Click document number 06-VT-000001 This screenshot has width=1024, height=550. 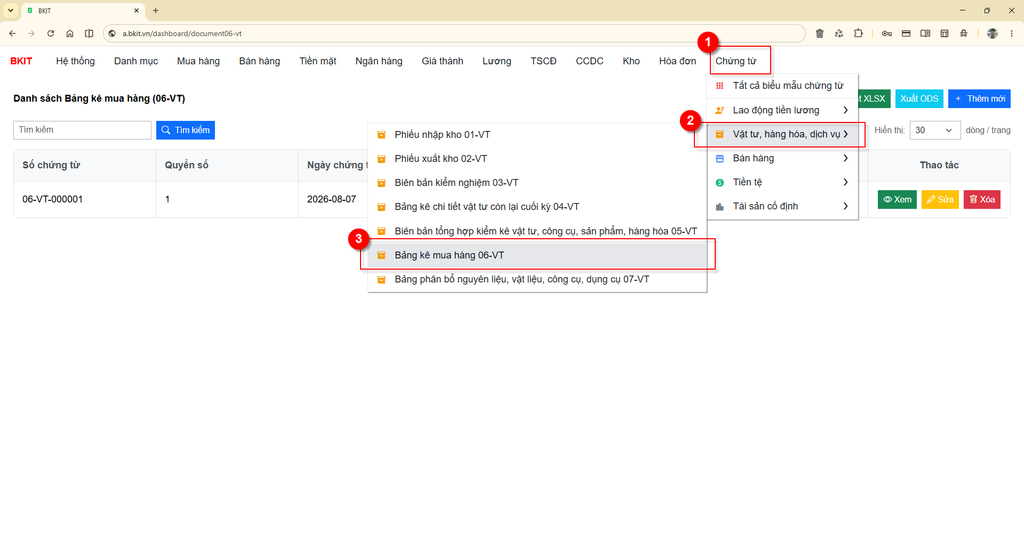tap(52, 199)
